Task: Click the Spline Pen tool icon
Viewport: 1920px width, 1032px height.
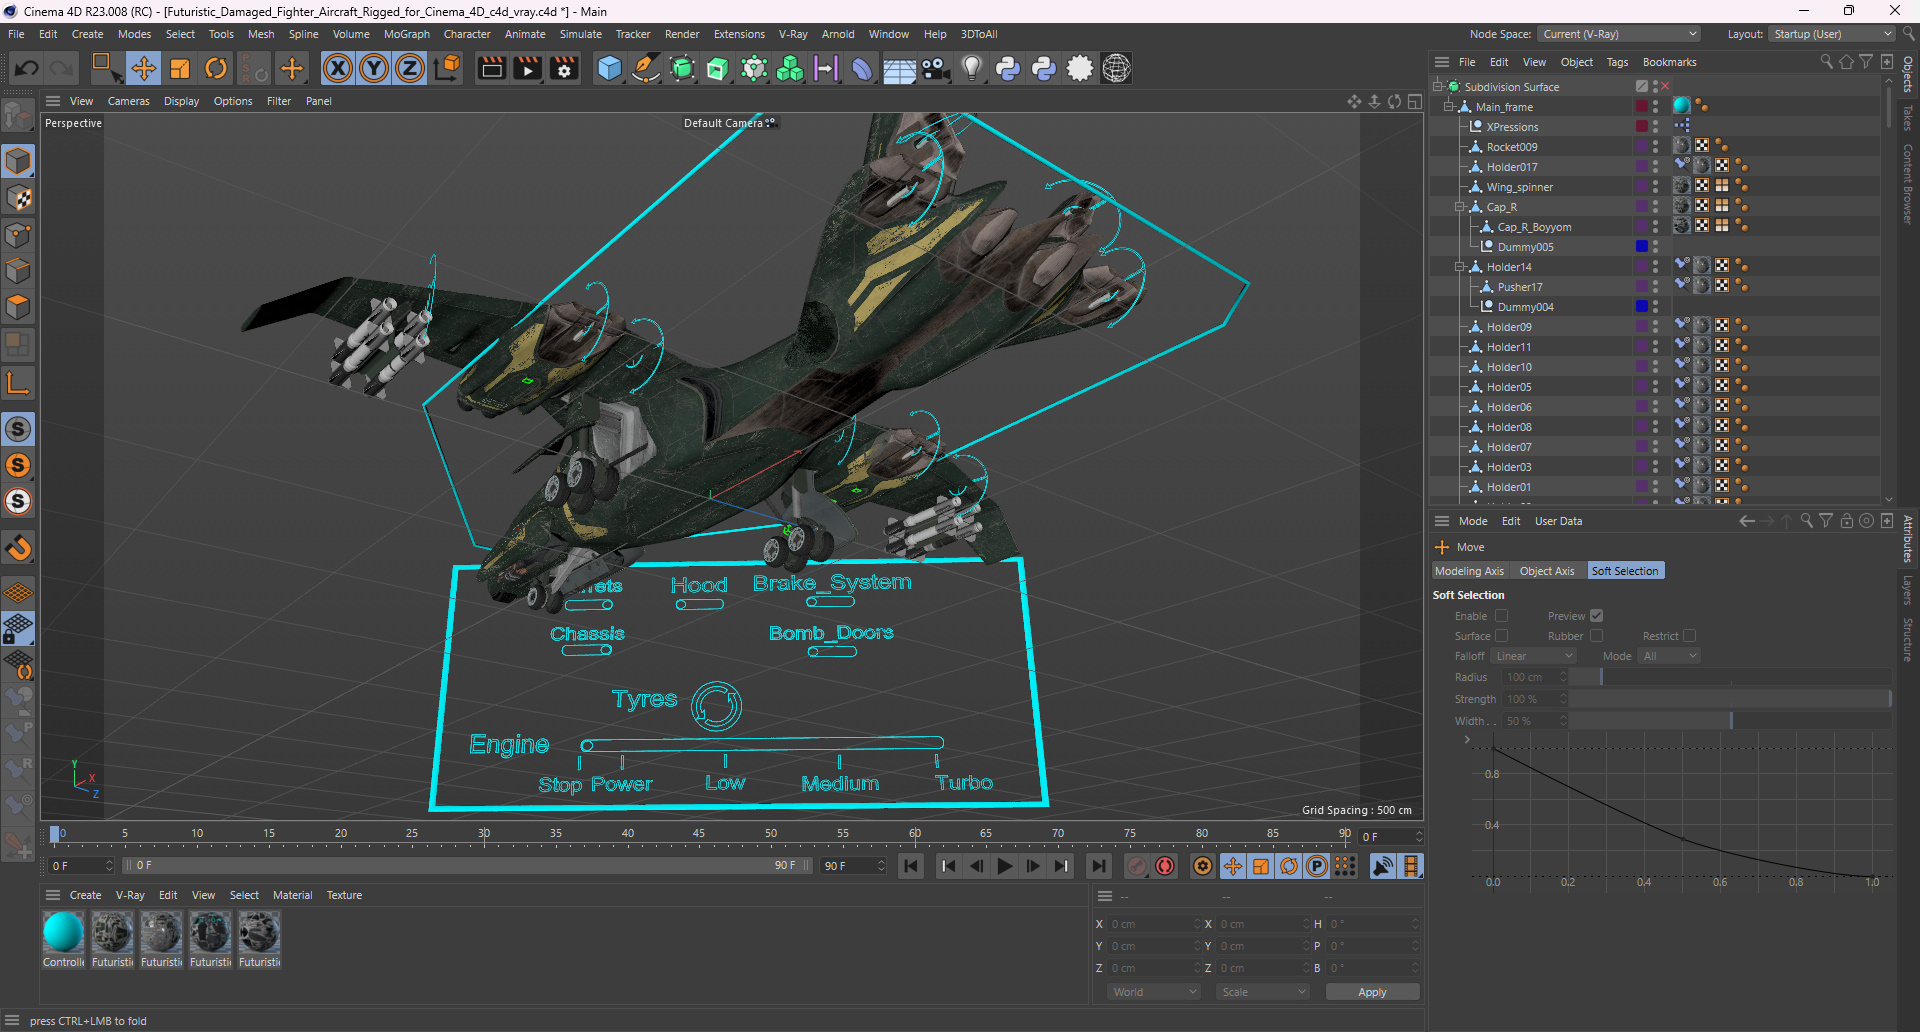Action: click(646, 68)
